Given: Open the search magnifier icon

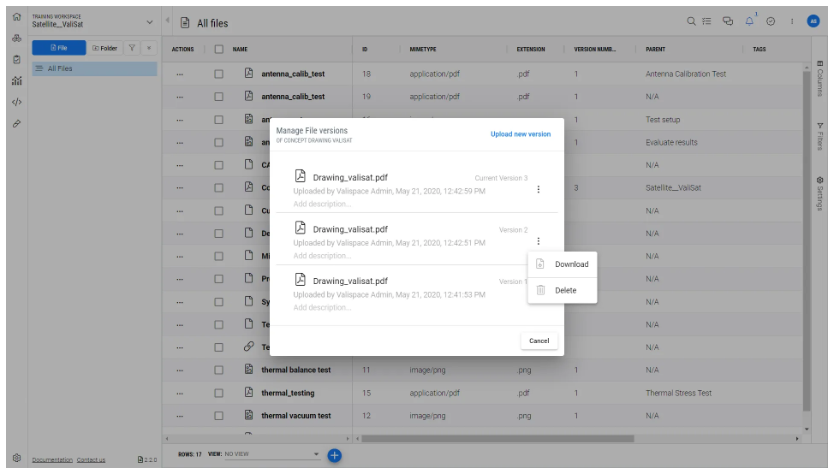Looking at the screenshot, I should pos(692,22).
